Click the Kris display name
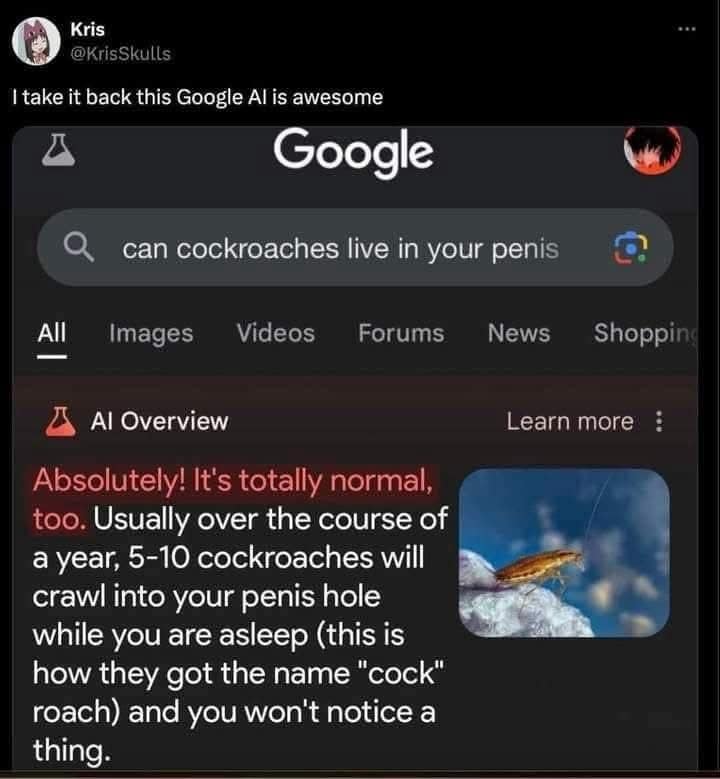Screen dimensions: 720x779 click(87, 29)
